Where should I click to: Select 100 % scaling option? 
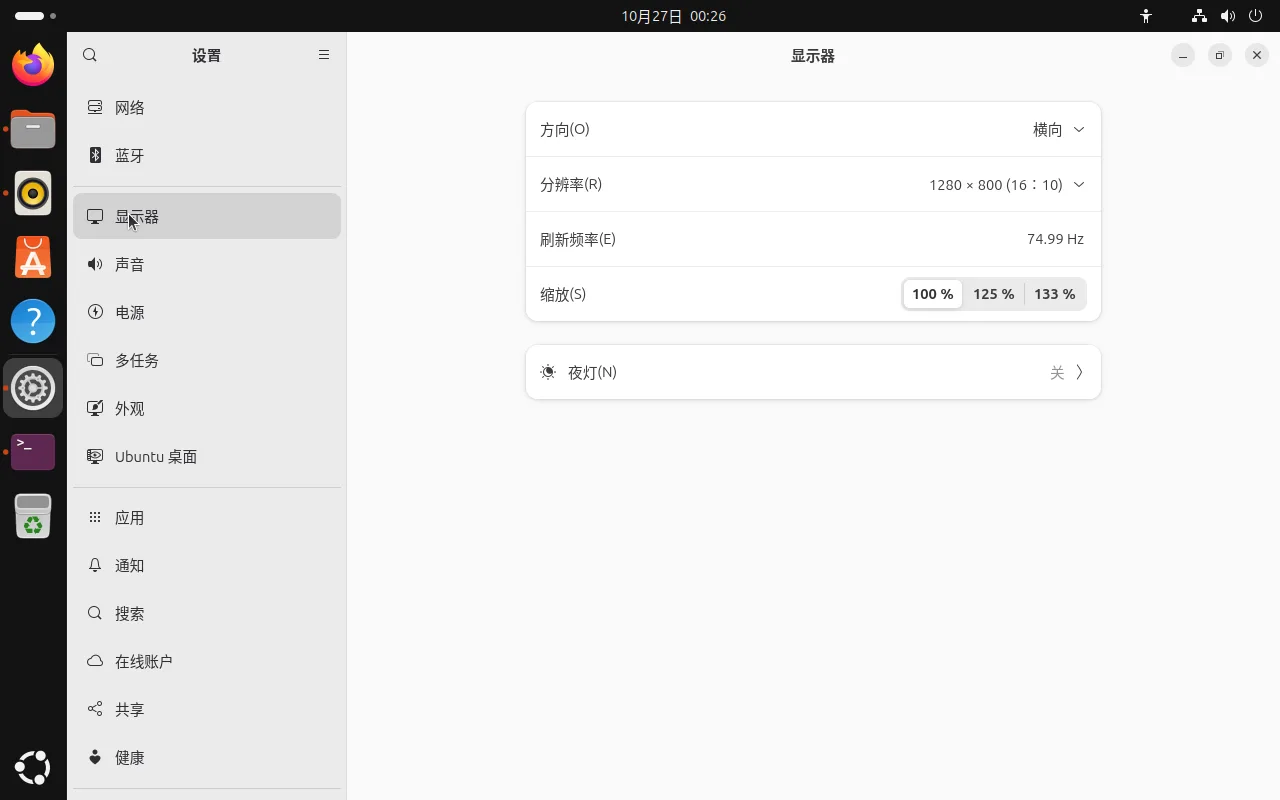tap(932, 294)
